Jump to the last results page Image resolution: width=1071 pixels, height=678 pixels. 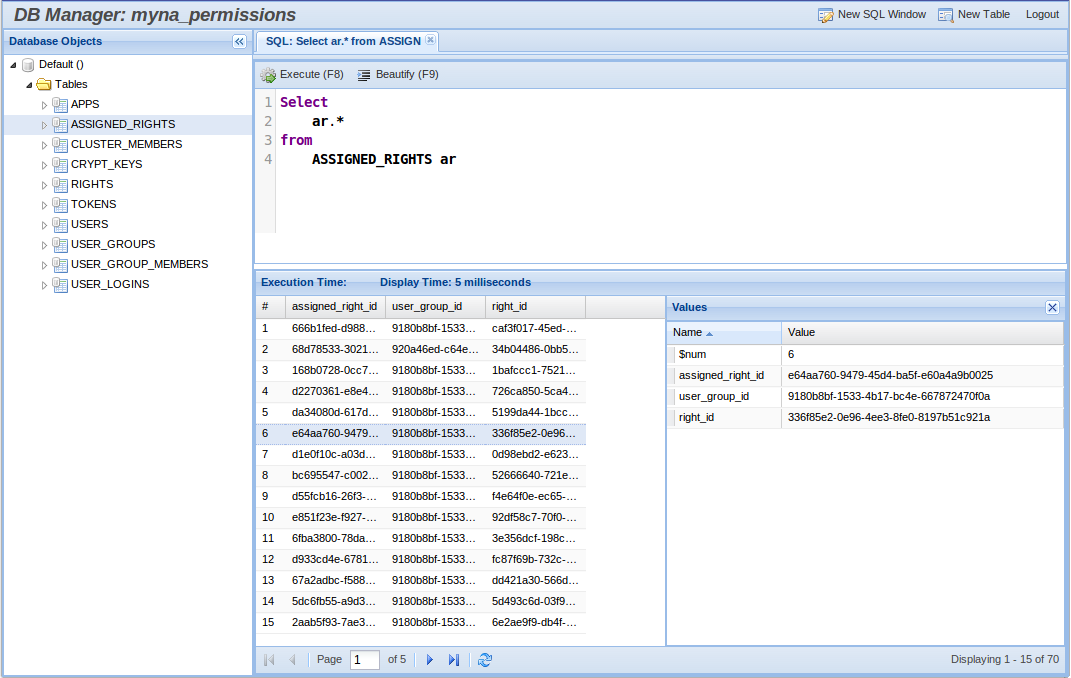pyautogui.click(x=453, y=660)
